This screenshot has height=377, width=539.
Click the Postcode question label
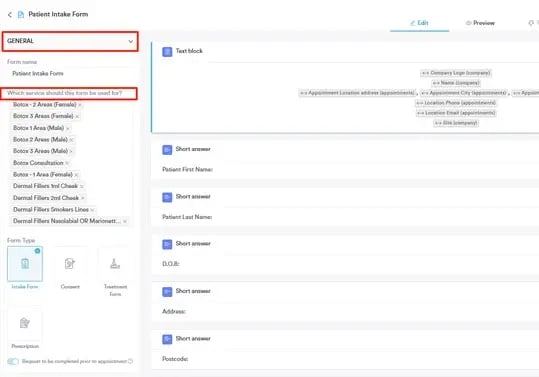click(175, 359)
